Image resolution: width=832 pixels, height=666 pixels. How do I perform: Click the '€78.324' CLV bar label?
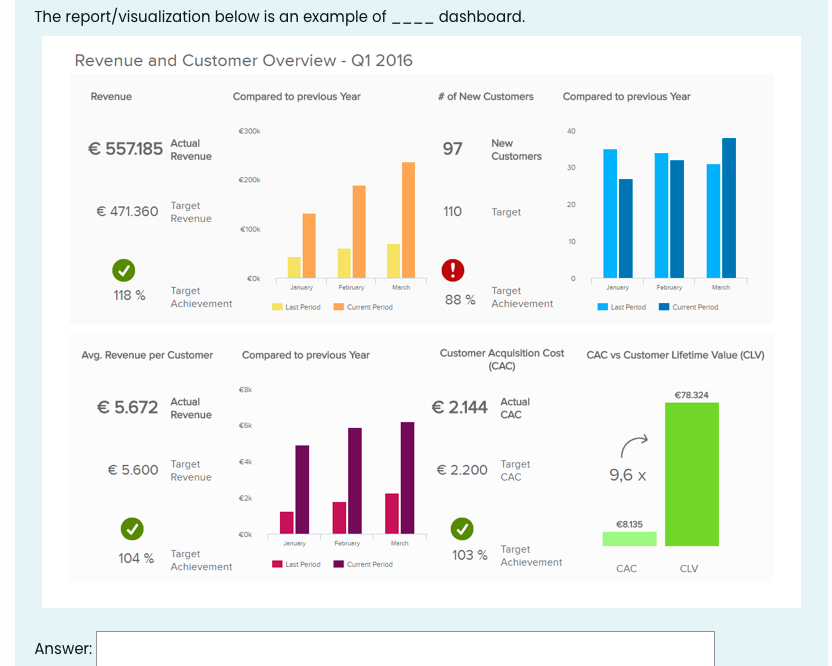coord(691,395)
